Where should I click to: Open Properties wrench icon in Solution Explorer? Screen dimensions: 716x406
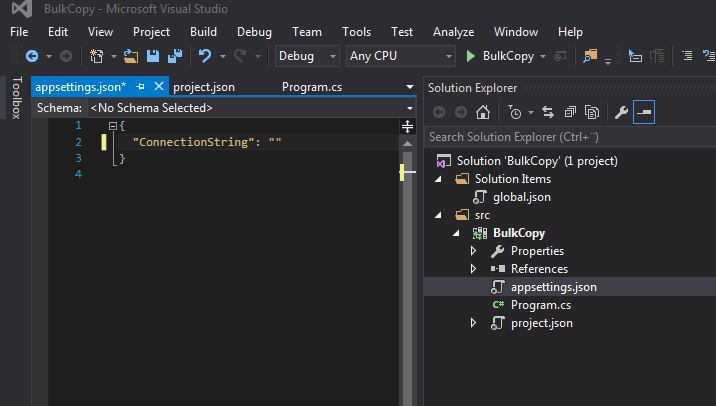pos(621,112)
